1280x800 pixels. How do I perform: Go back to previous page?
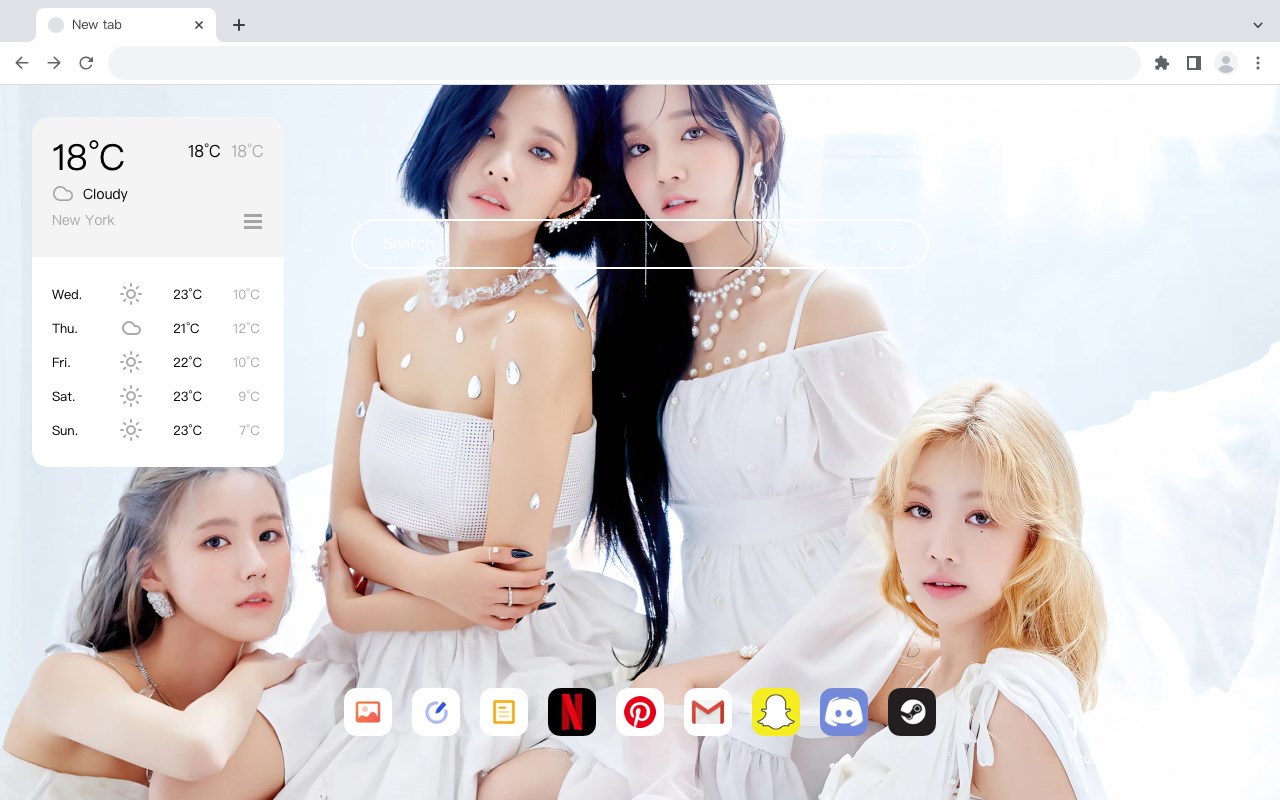(x=22, y=63)
